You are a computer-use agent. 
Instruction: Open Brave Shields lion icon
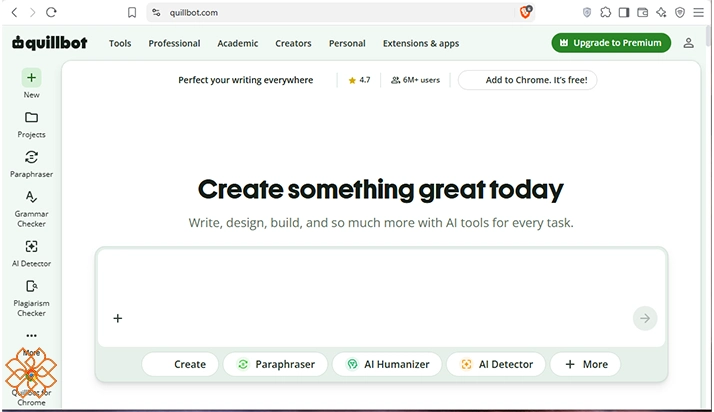coord(525,12)
